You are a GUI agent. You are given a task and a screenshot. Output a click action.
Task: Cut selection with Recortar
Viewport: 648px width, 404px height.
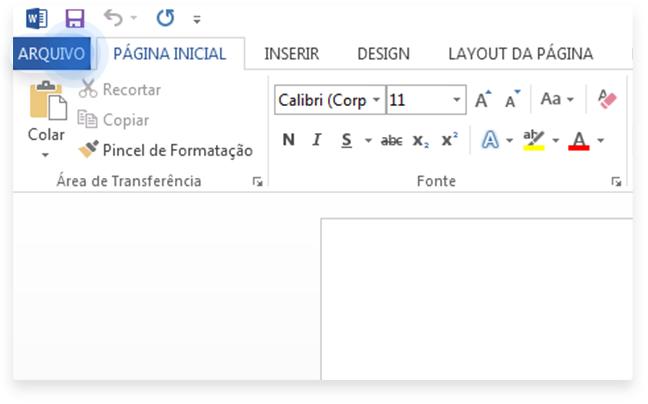[x=120, y=90]
